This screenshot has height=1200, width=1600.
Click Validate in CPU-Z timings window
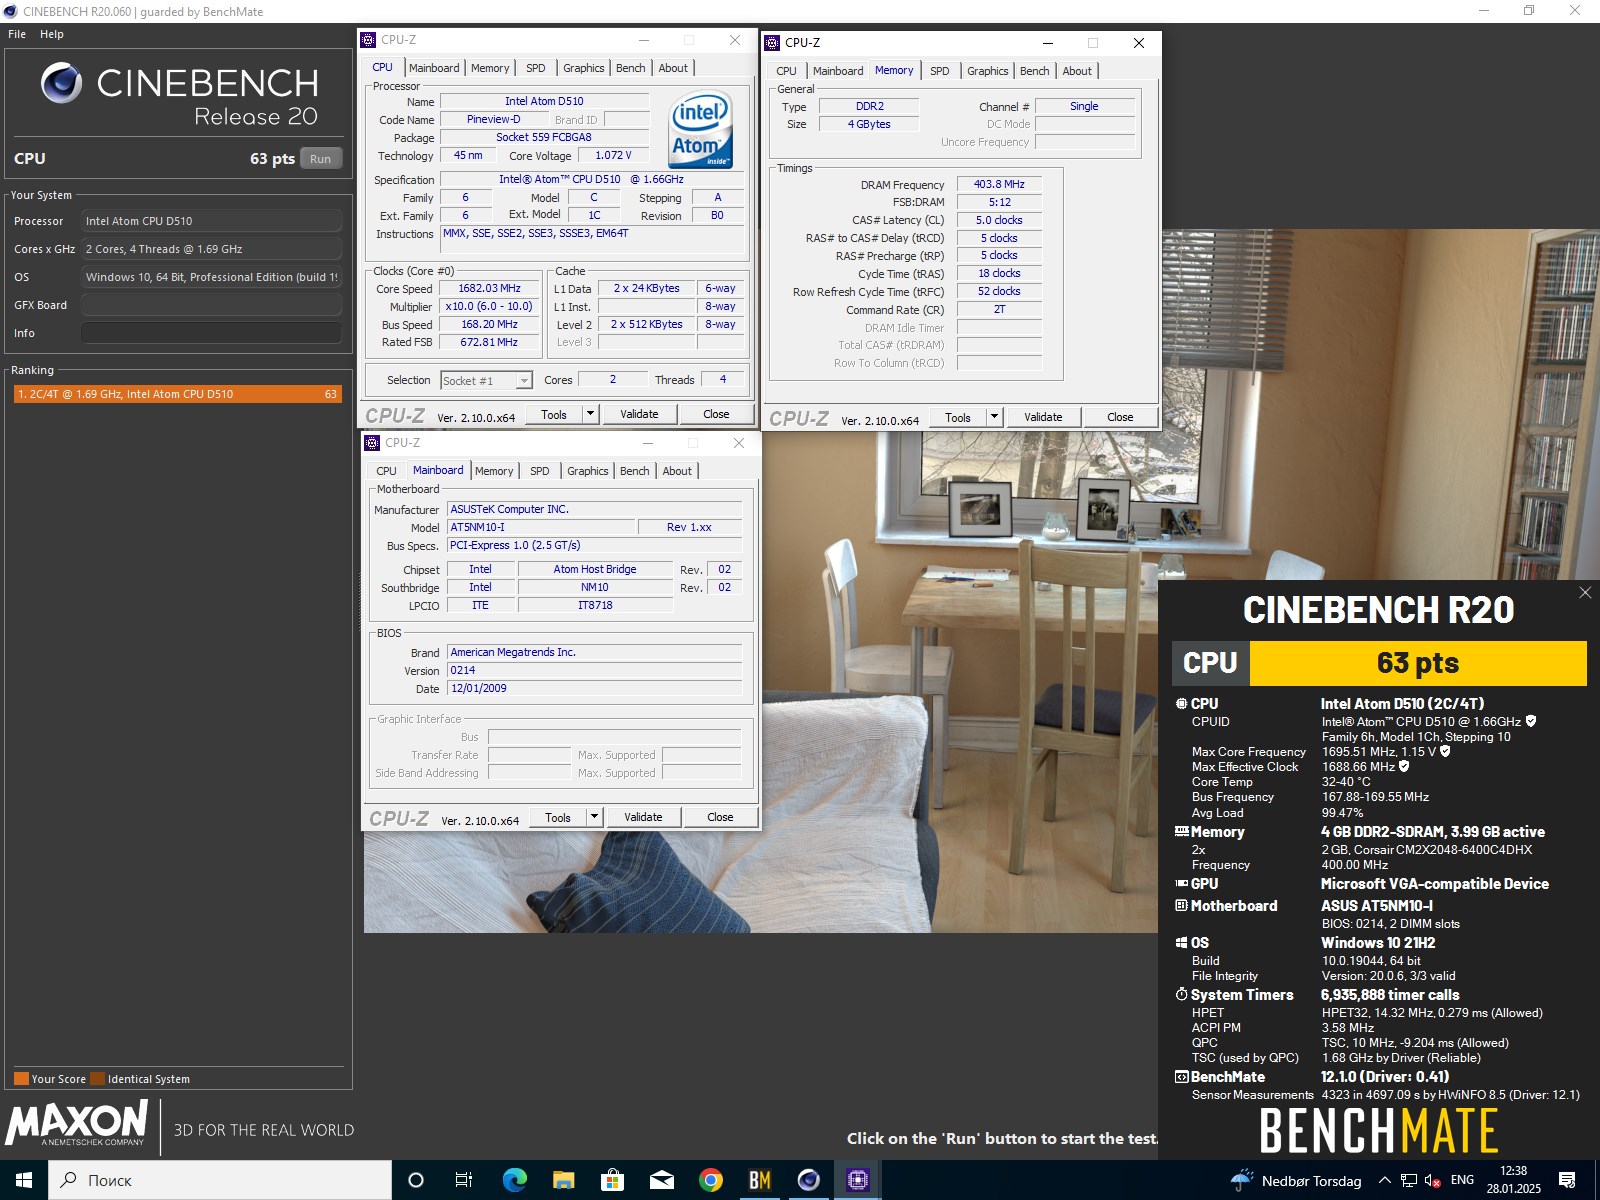[1043, 417]
